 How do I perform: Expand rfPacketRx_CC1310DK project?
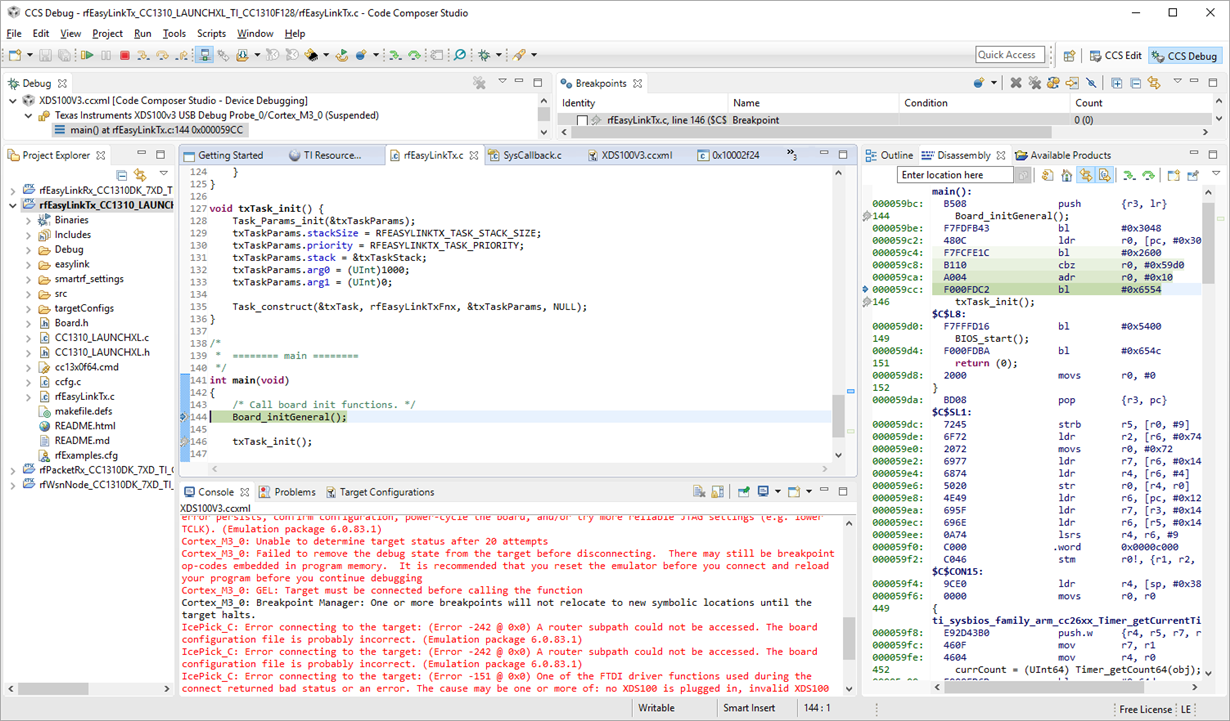click(x=14, y=470)
